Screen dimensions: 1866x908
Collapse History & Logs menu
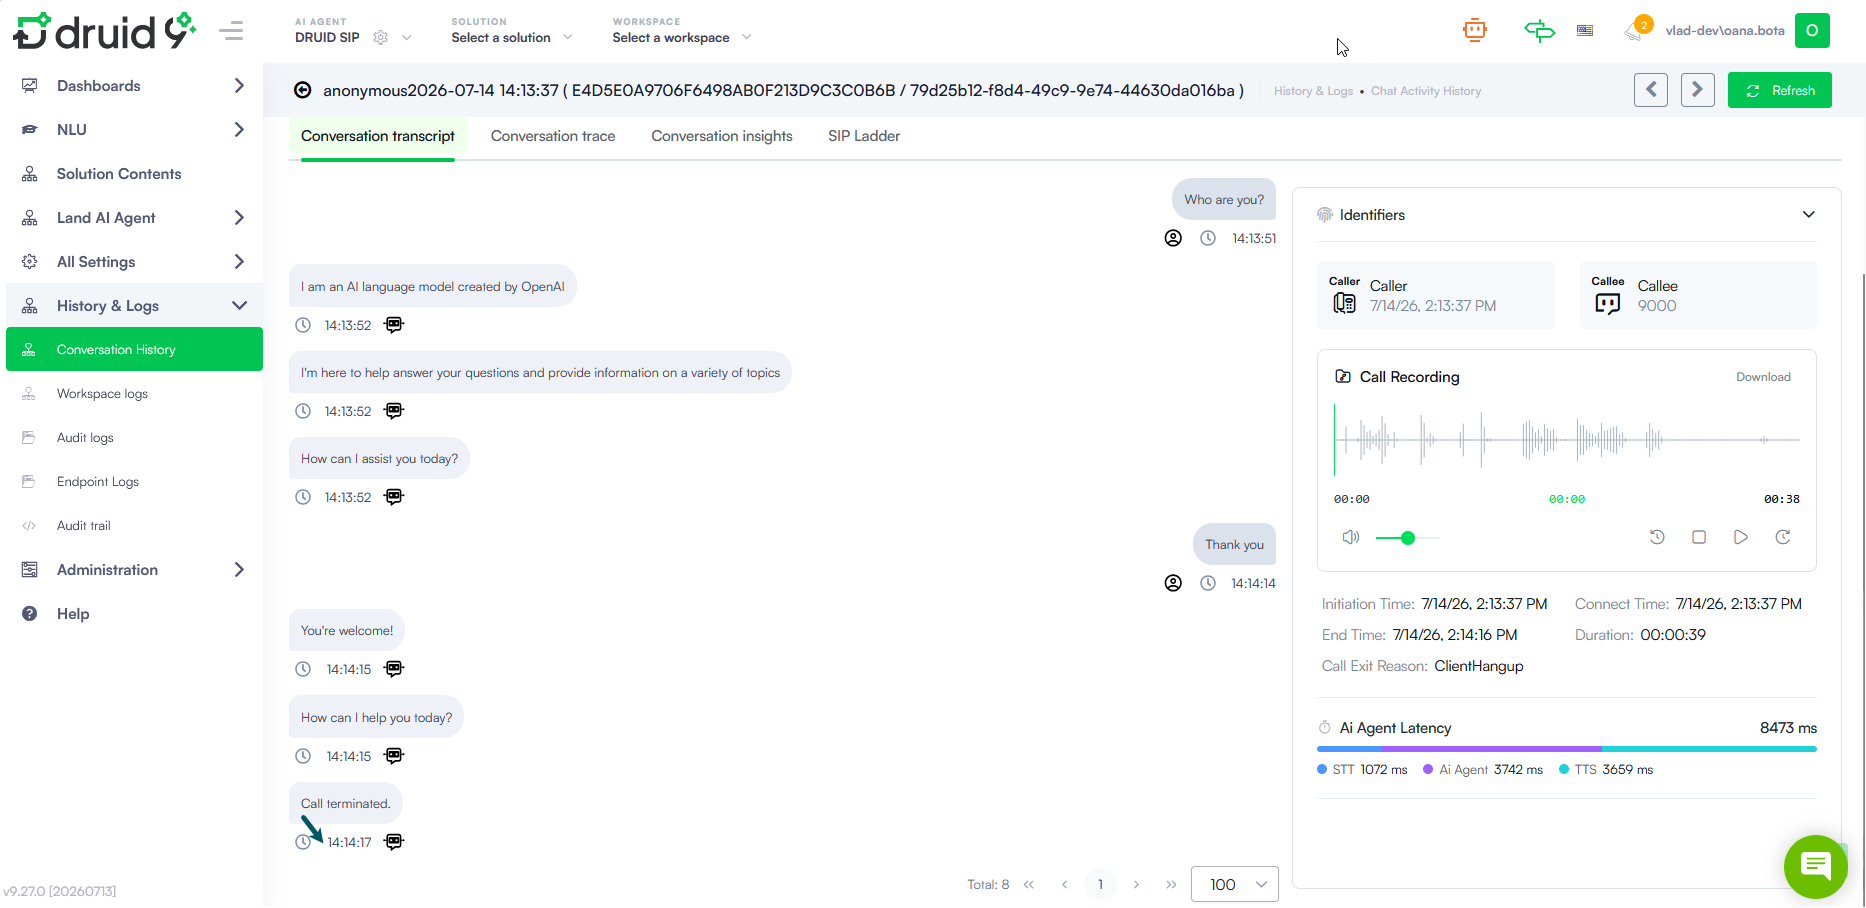(134, 306)
